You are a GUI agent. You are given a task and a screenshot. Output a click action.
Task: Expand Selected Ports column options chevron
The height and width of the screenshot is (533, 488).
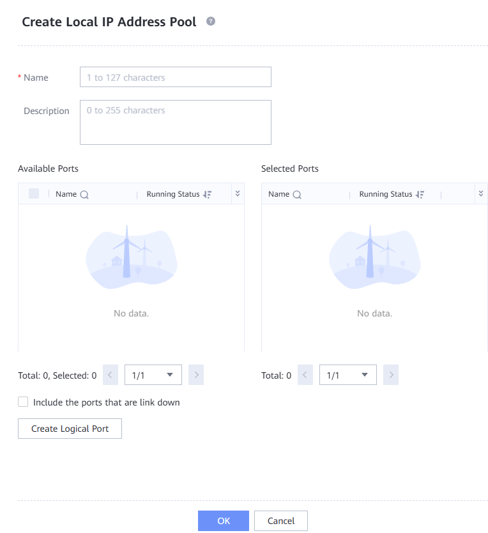point(481,193)
